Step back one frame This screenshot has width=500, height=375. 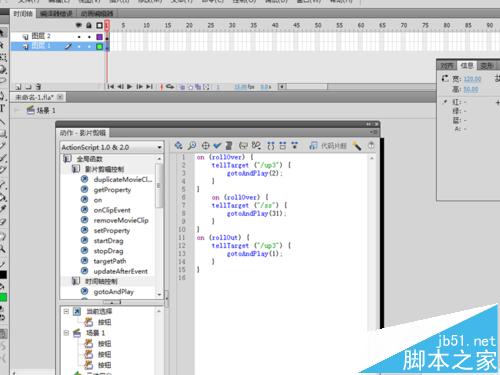pos(120,87)
